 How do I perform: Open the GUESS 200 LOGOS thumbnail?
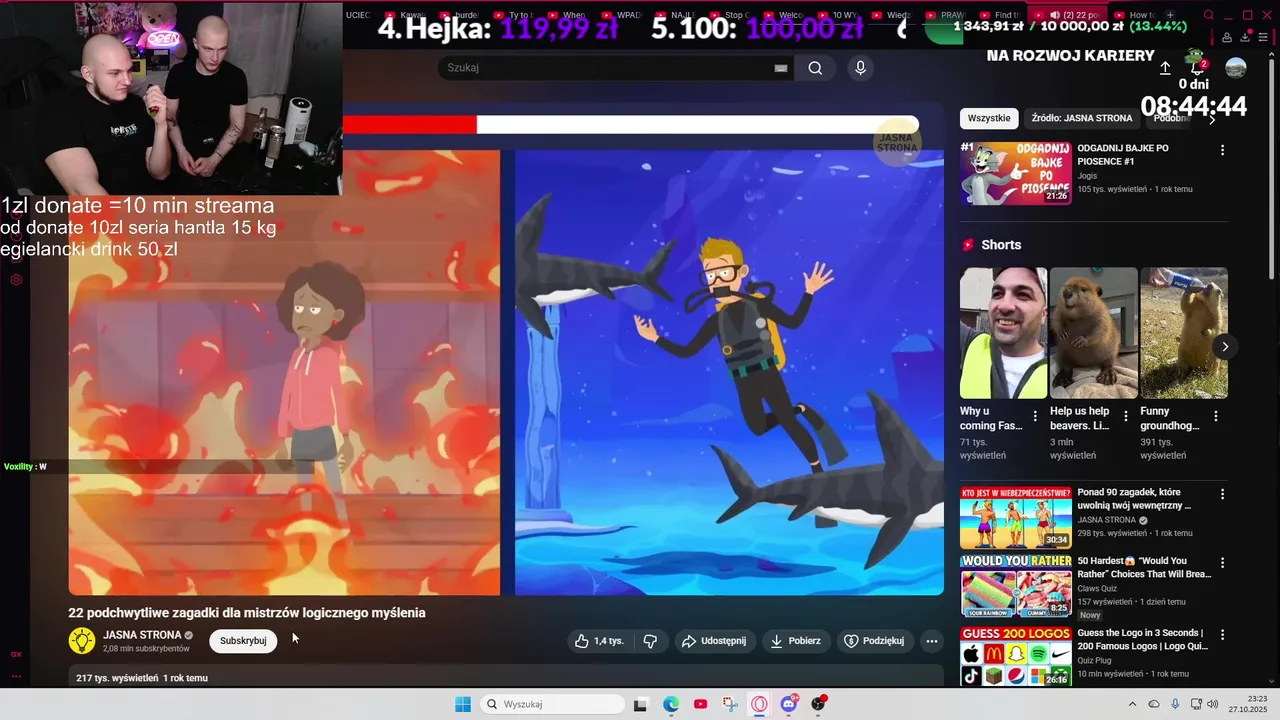[x=1016, y=656]
